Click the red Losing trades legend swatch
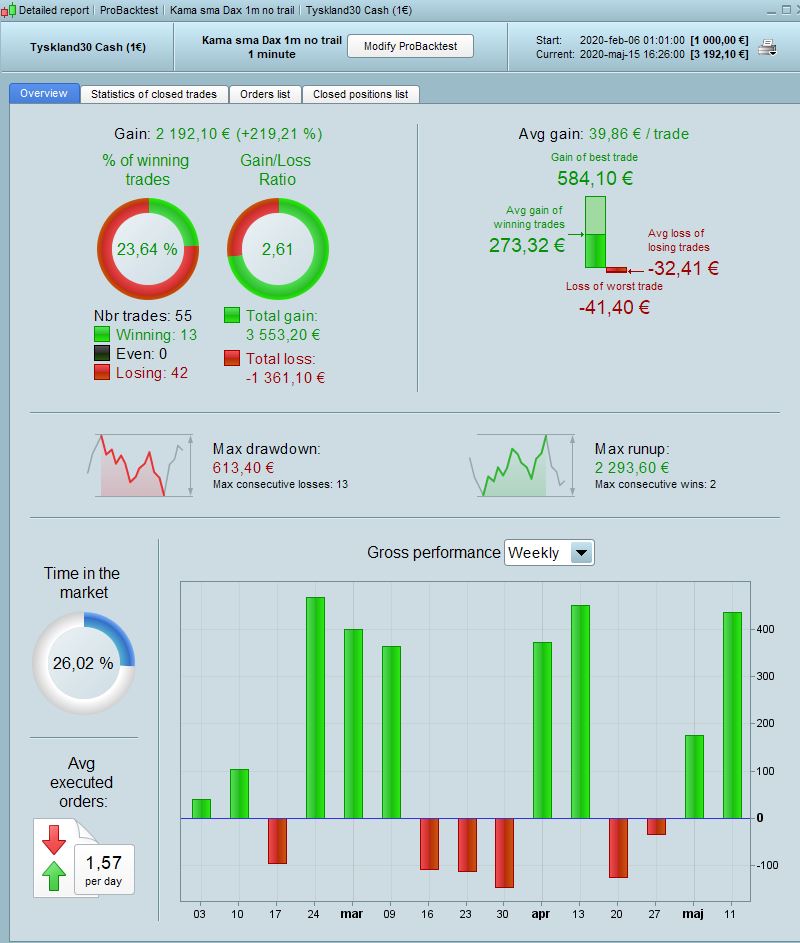 (102, 372)
